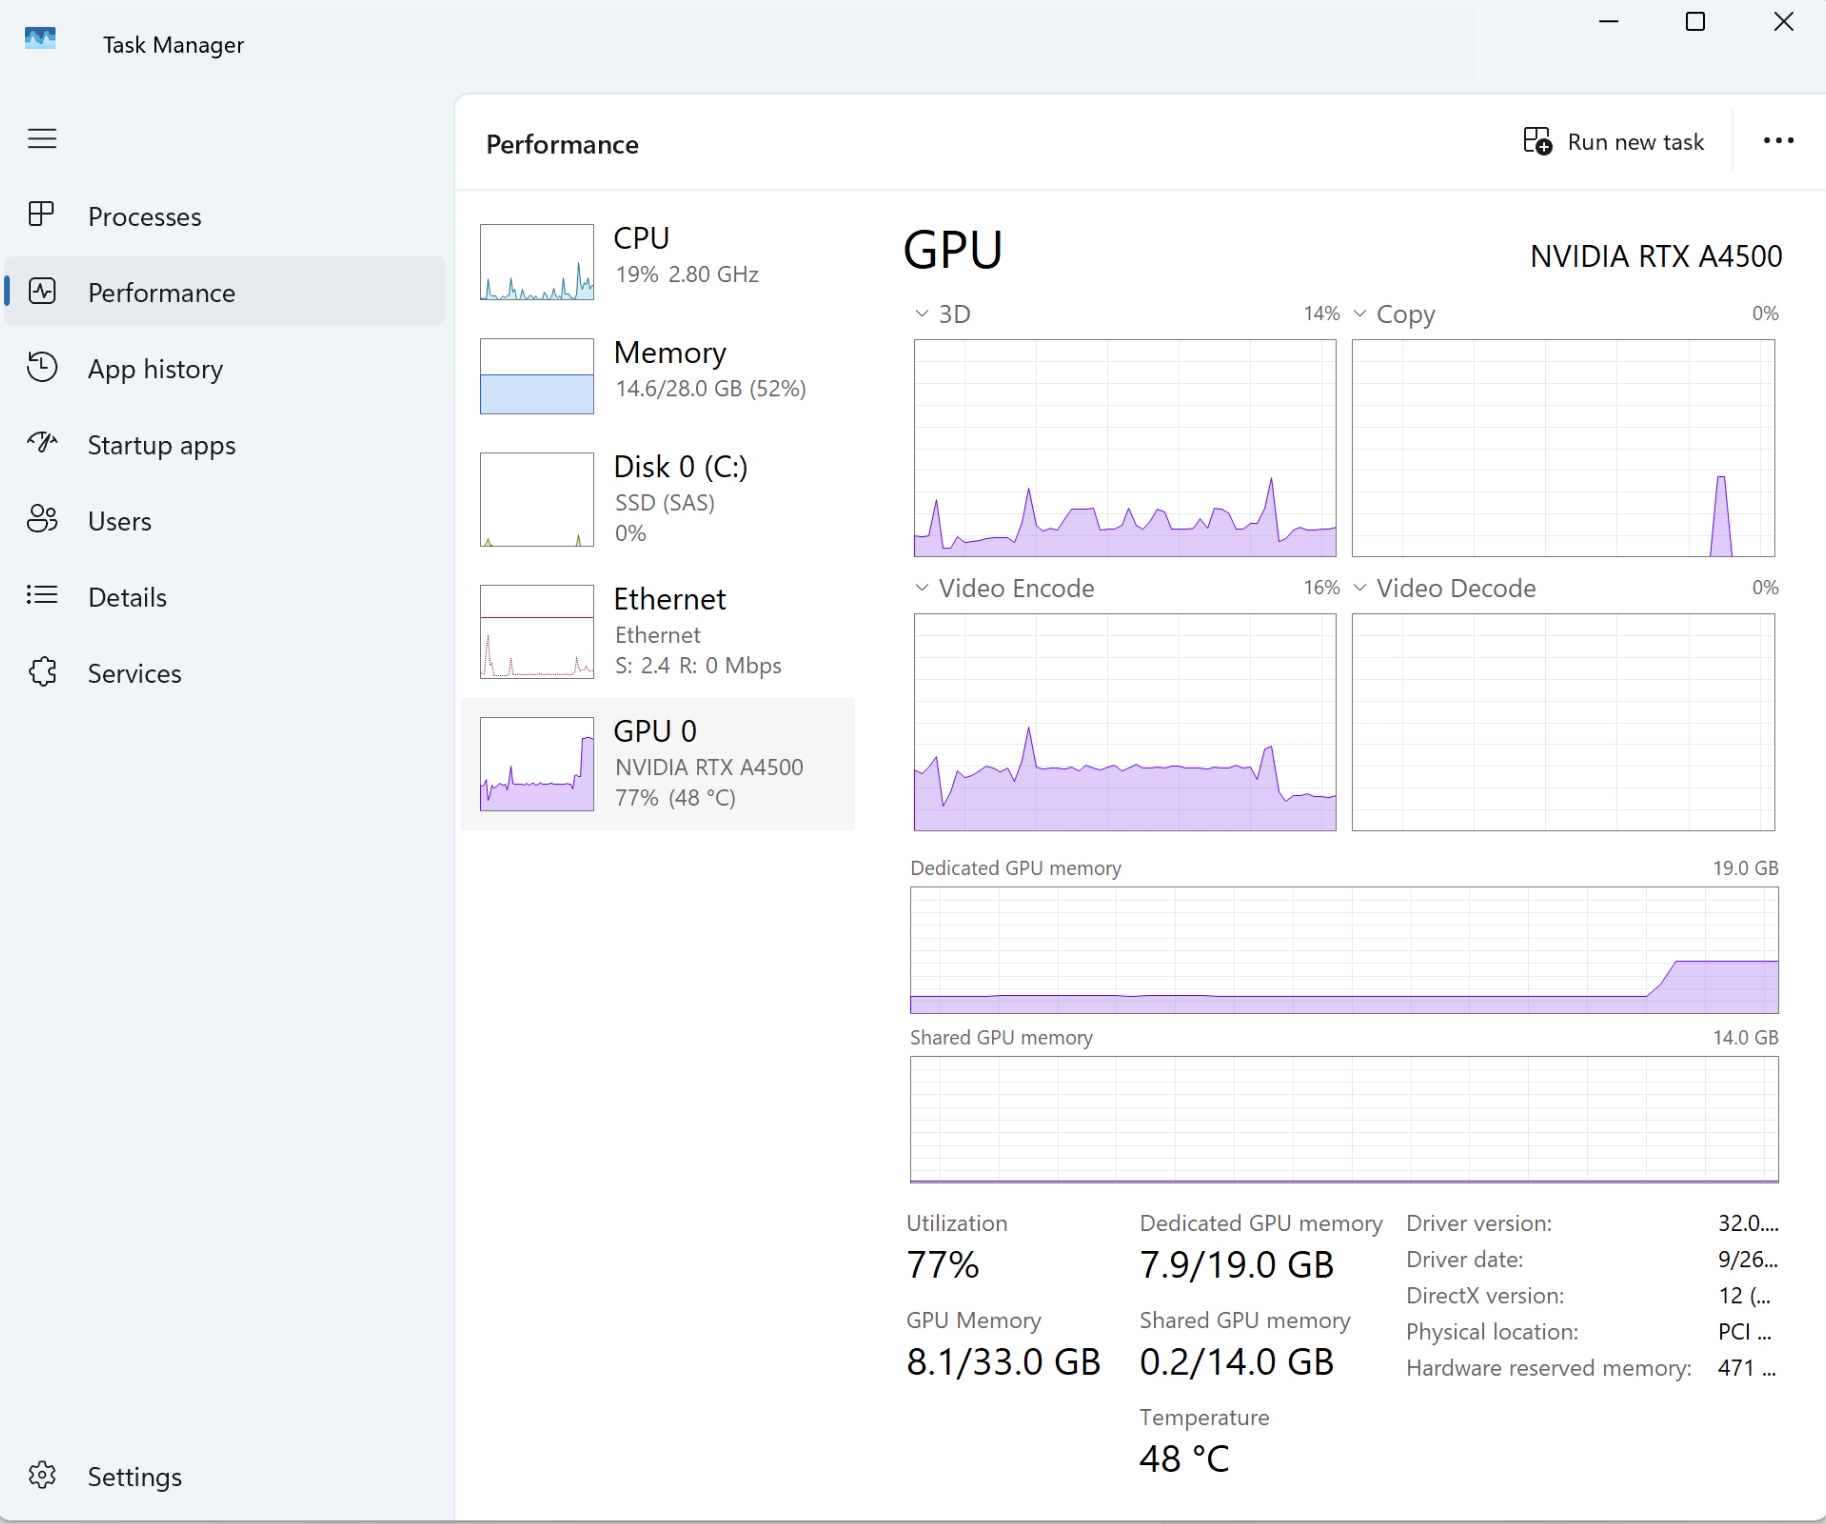
Task: Click the Processes icon in sidebar
Action: (42, 215)
